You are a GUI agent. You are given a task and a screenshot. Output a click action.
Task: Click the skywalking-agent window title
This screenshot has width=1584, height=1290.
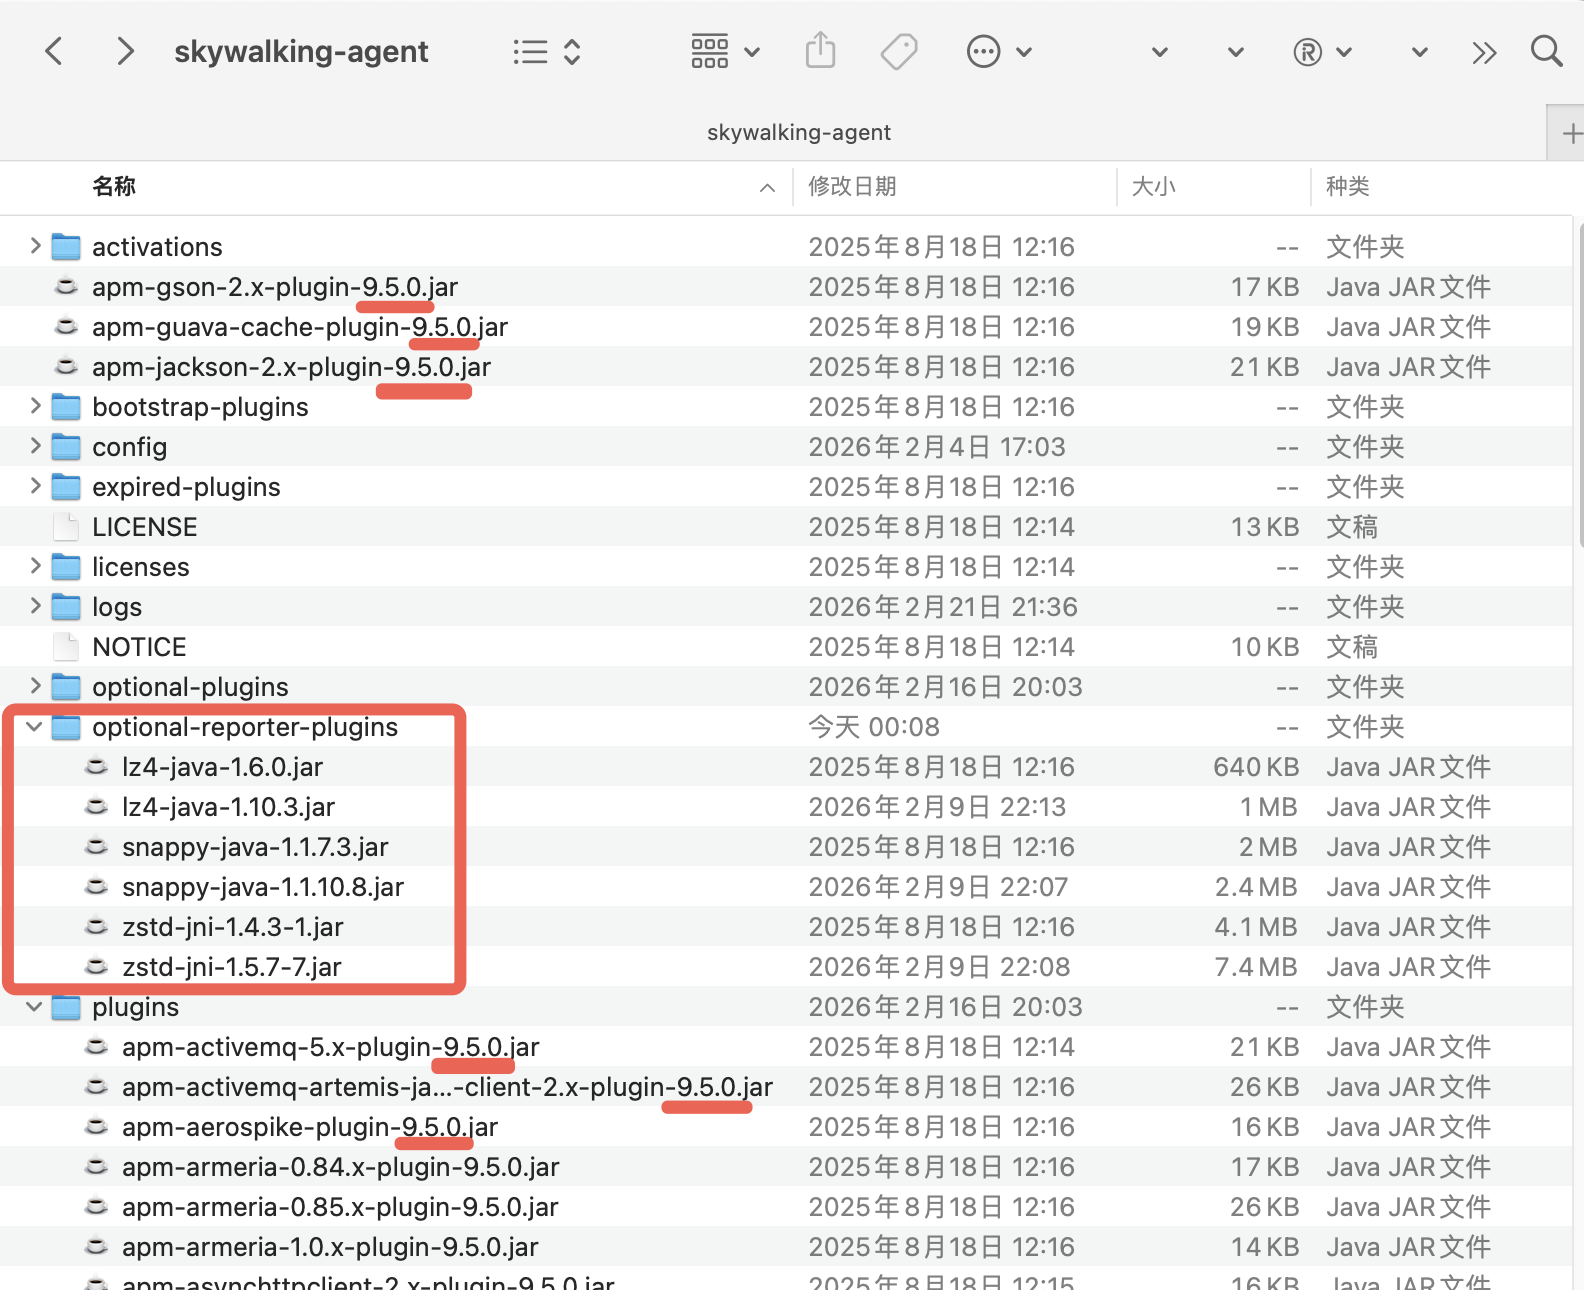point(301,51)
